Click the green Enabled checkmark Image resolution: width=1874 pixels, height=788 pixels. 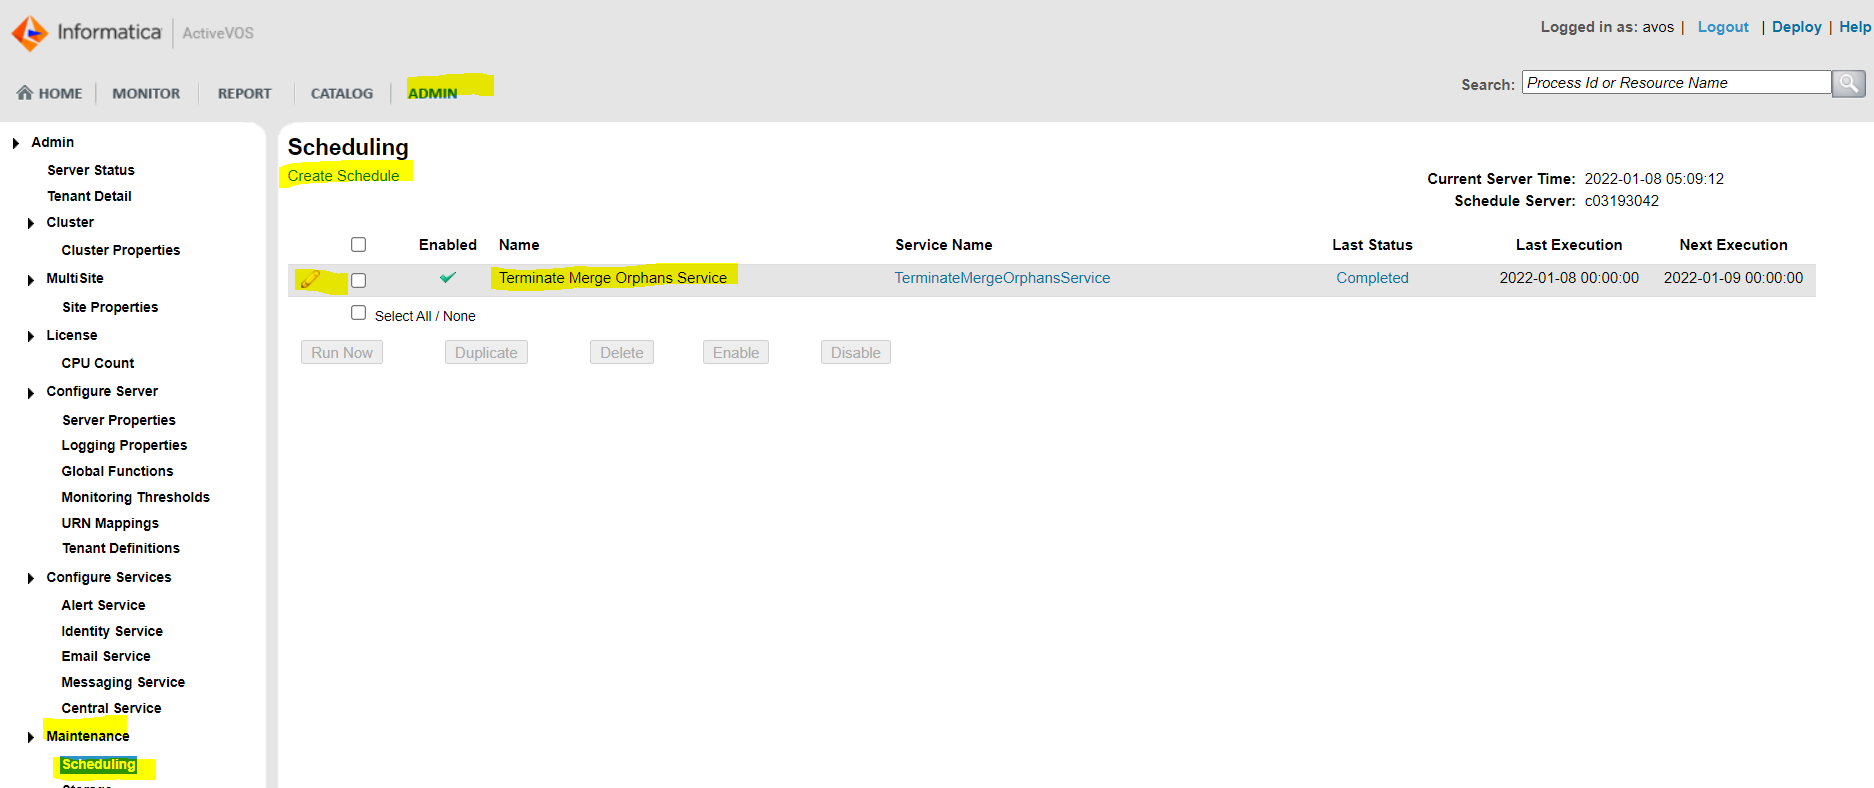point(448,277)
